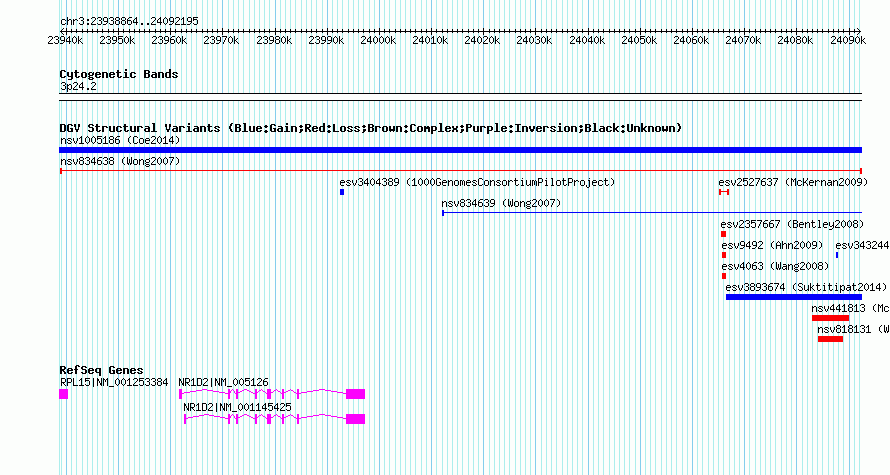Click the 24090k ruler tick label
This screenshot has width=890, height=475.
tap(848, 40)
